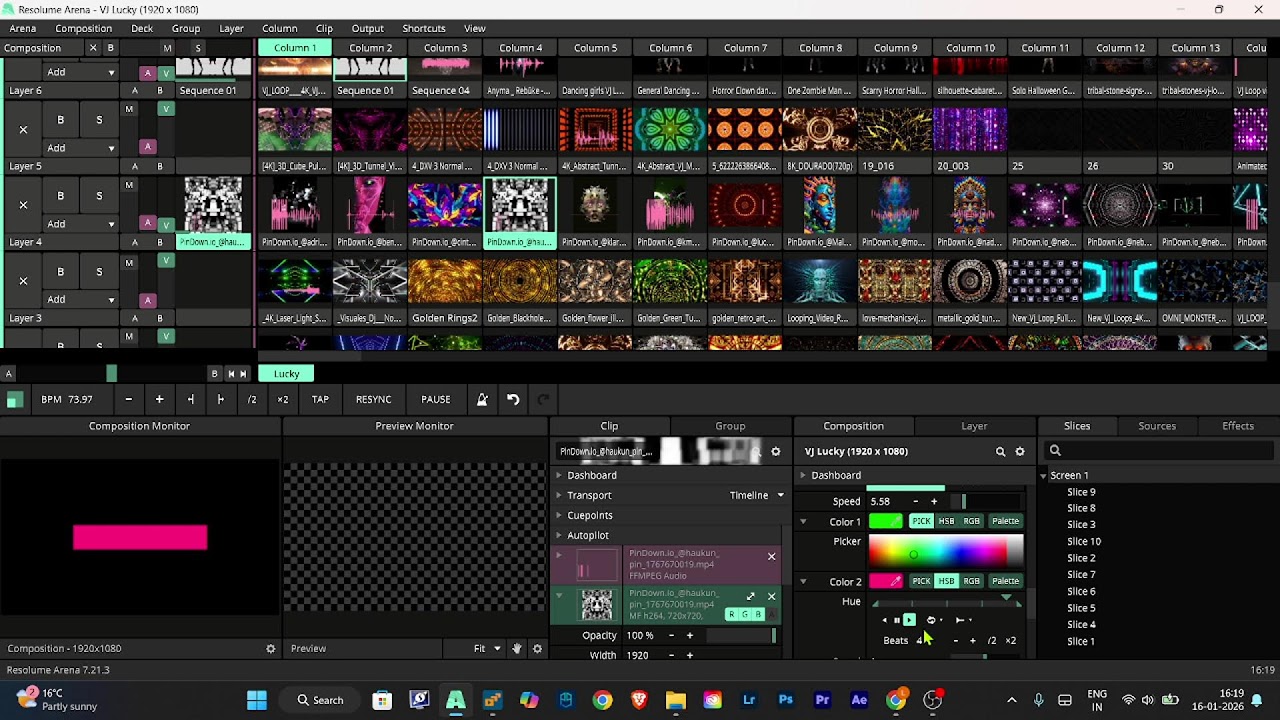Click the eyedropper on Color 2 swatch

point(896,581)
